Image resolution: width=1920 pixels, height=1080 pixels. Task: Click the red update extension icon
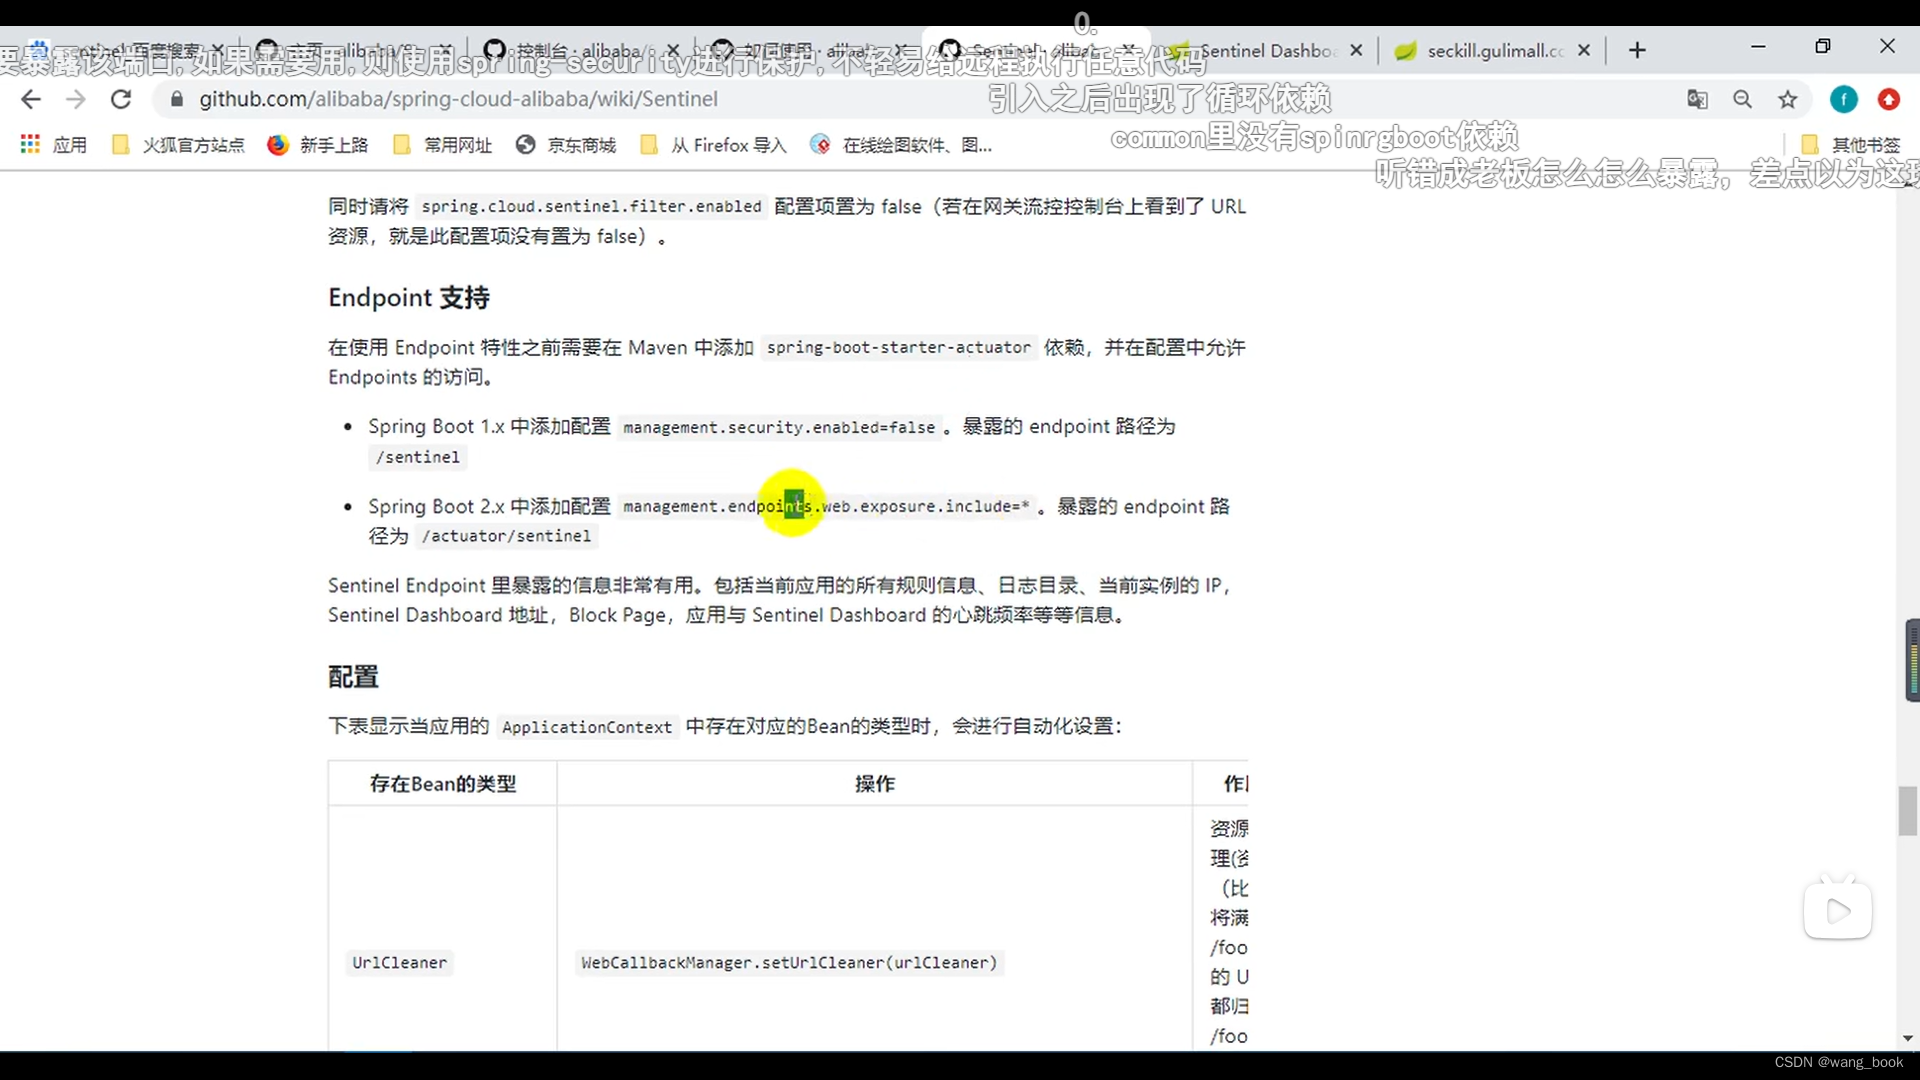click(x=1888, y=99)
